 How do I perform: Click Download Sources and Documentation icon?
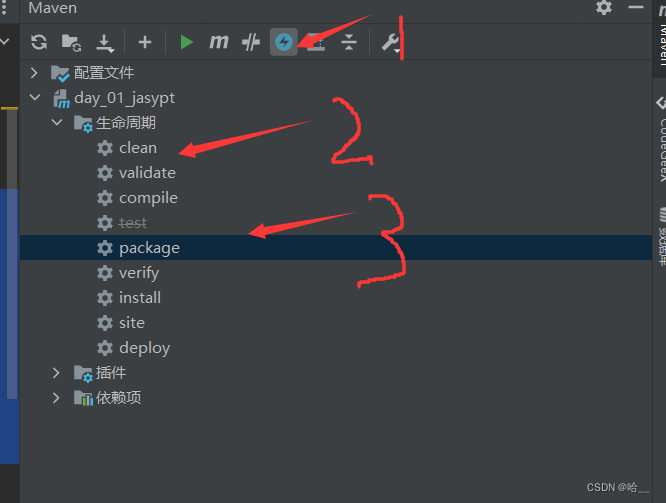click(104, 42)
